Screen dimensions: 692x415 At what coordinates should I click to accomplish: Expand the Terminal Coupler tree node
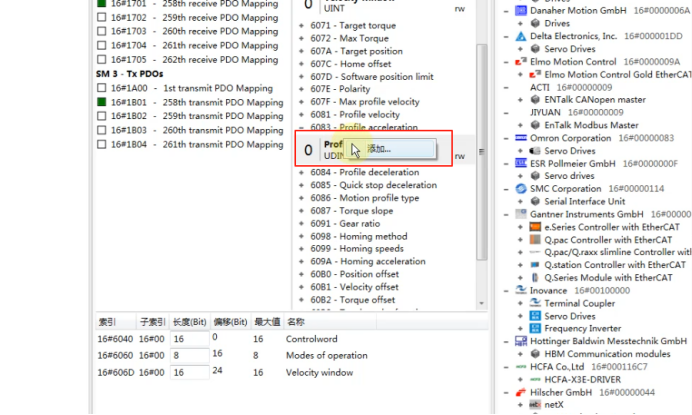520,303
